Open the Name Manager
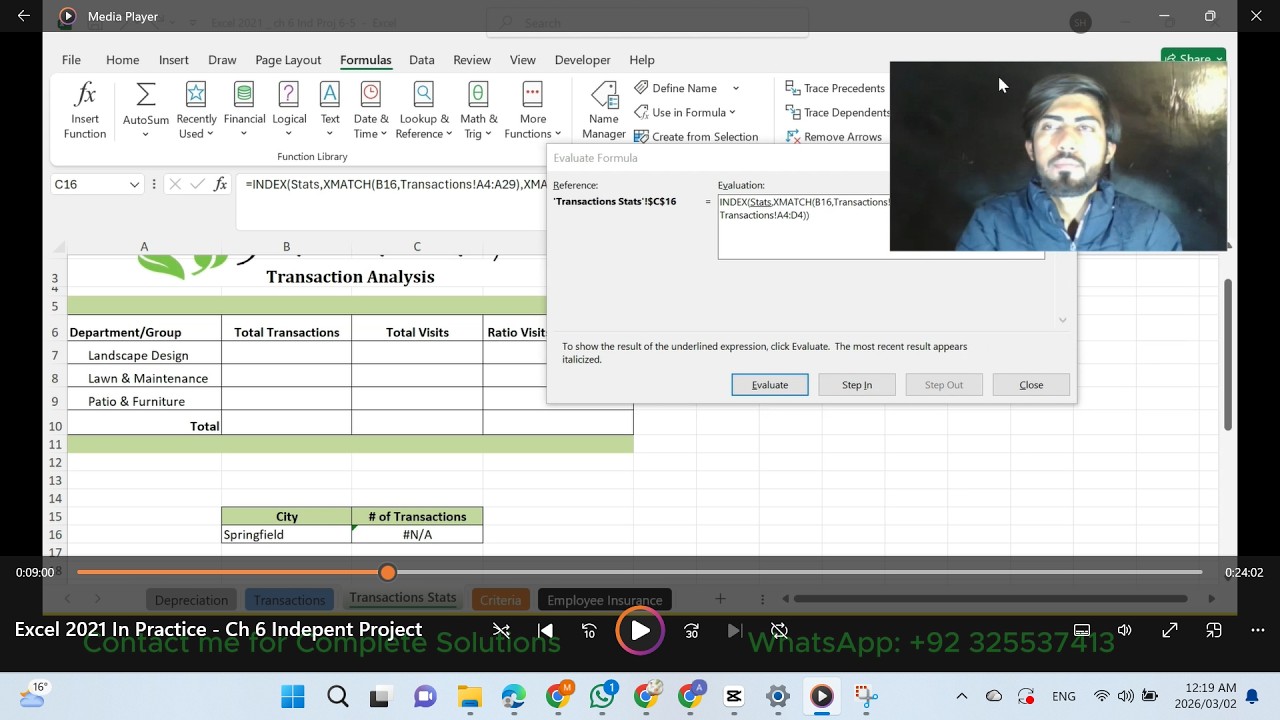Image resolution: width=1280 pixels, height=720 pixels. [x=604, y=110]
